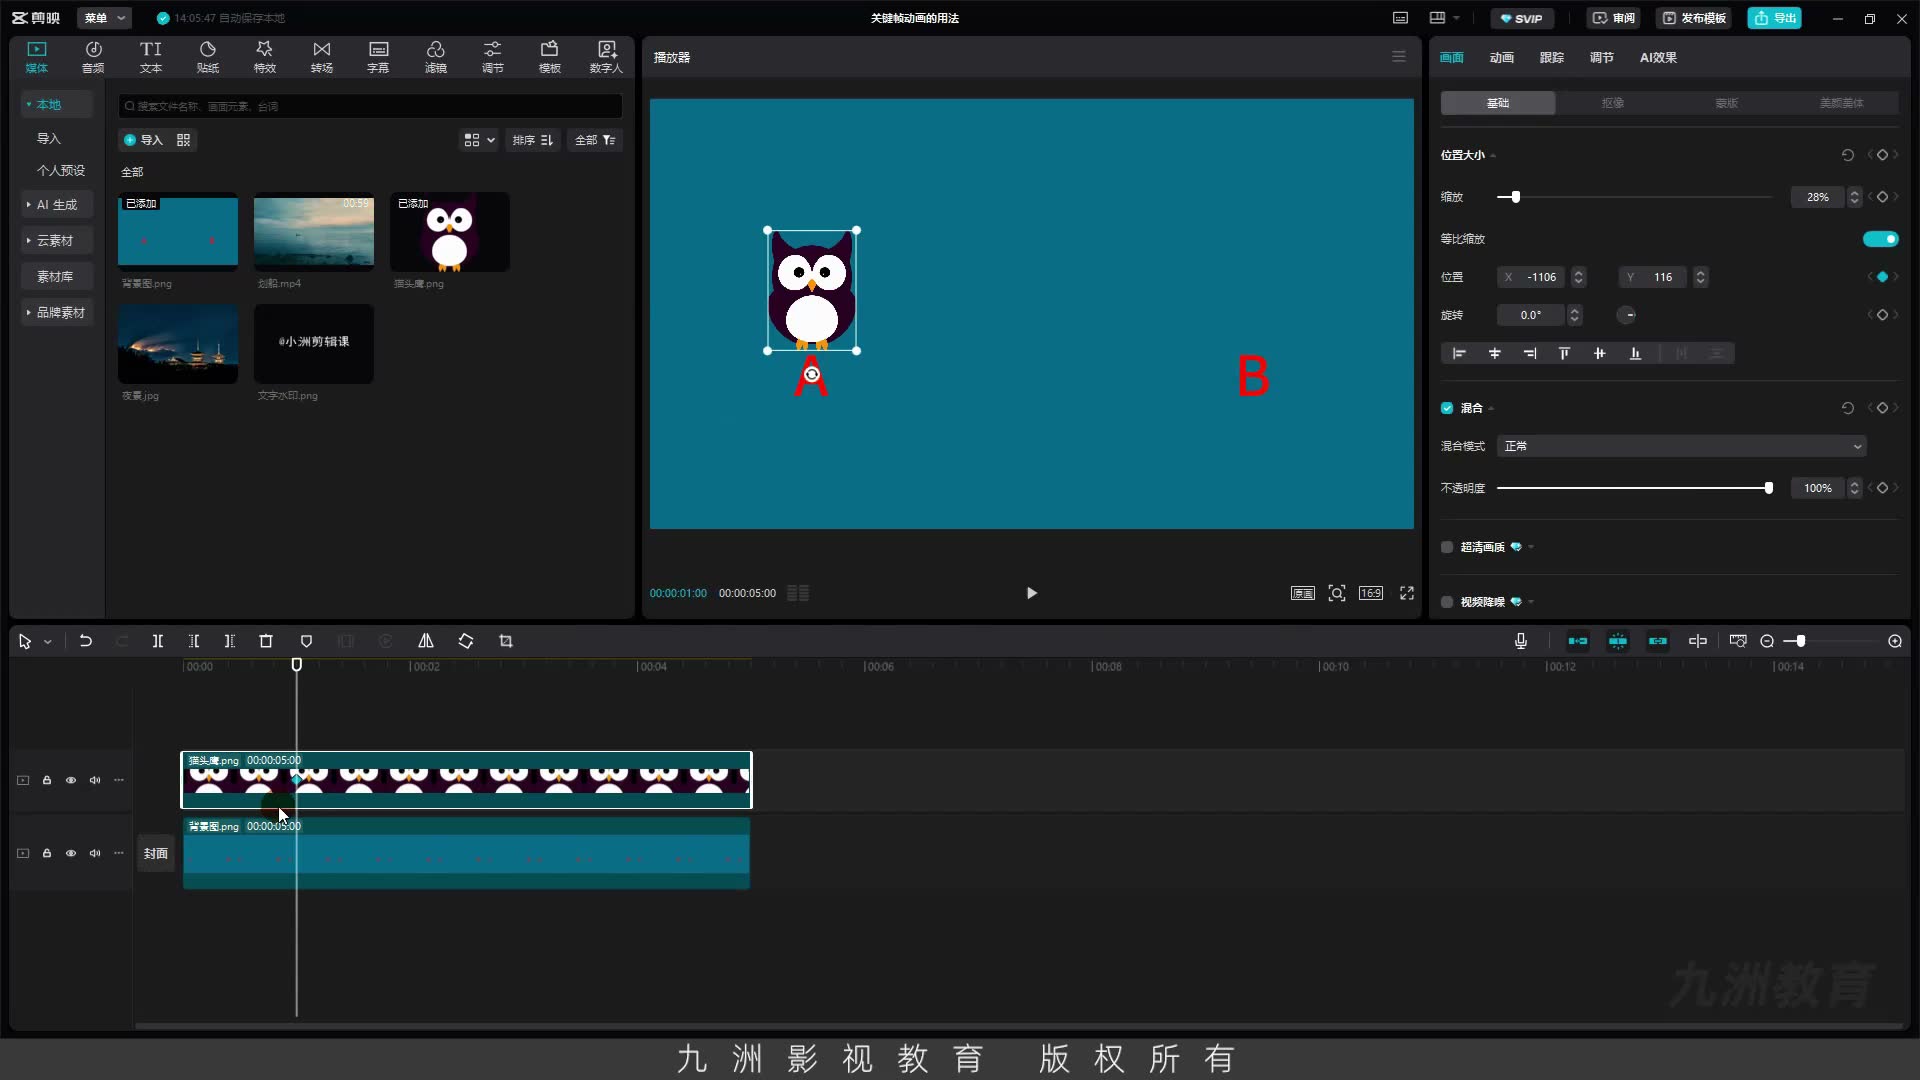
Task: Click the 不透明度 opacity slider handle
Action: click(1769, 488)
